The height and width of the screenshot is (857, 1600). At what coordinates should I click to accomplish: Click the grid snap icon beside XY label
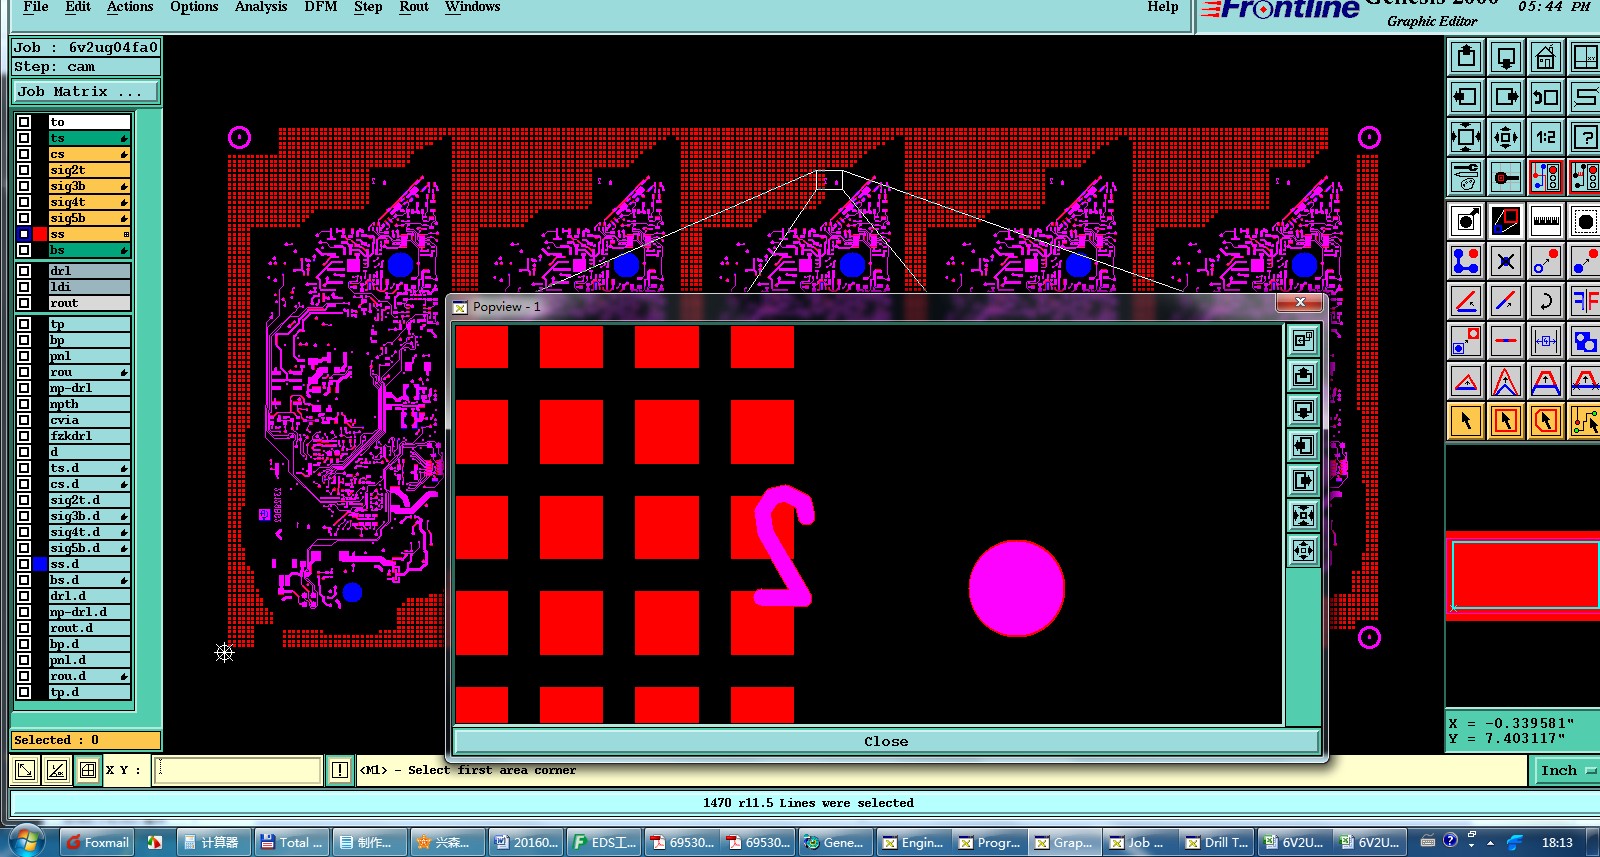coord(88,770)
